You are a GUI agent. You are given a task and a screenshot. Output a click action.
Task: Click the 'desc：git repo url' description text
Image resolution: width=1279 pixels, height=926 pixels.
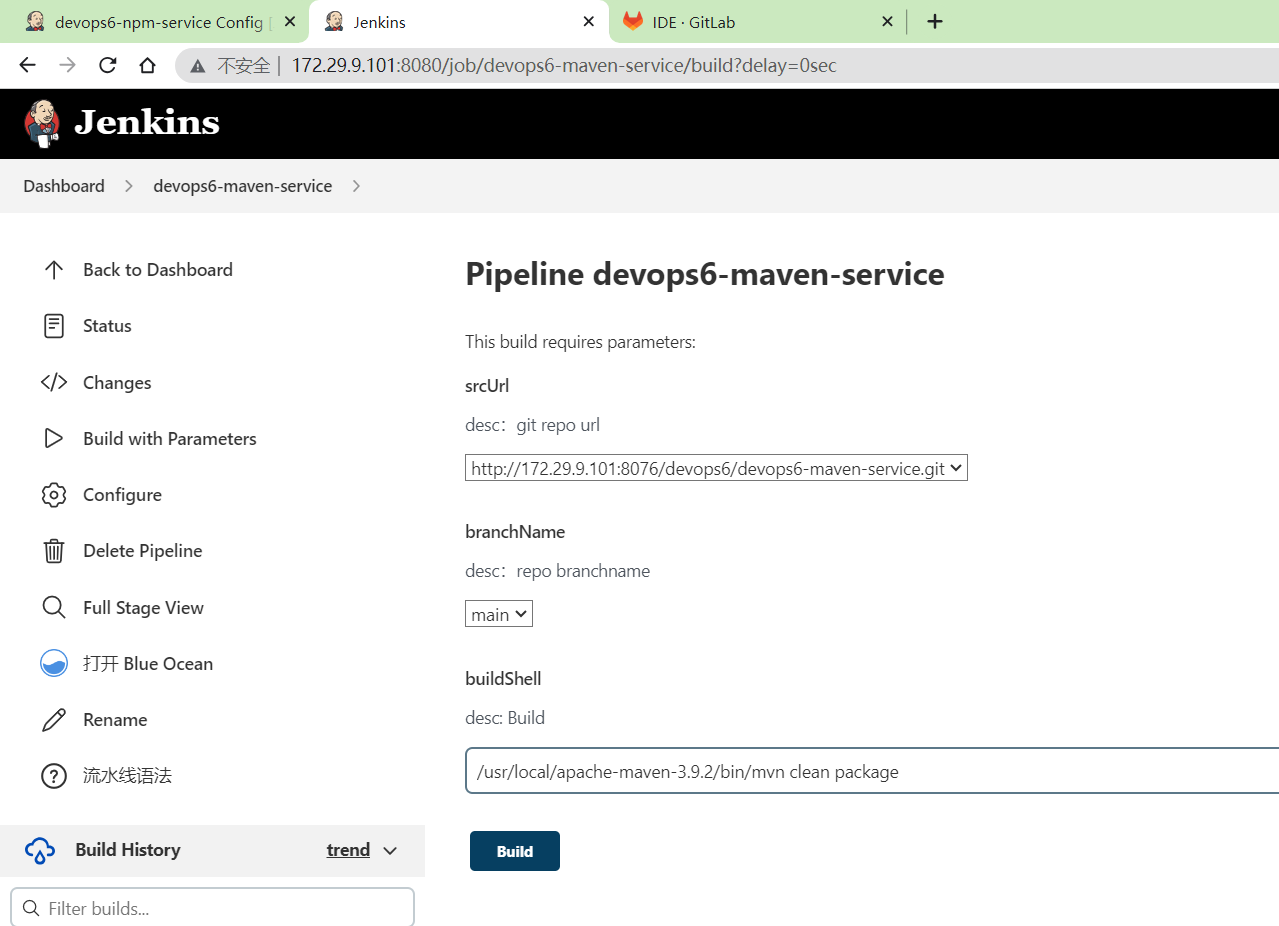(x=532, y=425)
